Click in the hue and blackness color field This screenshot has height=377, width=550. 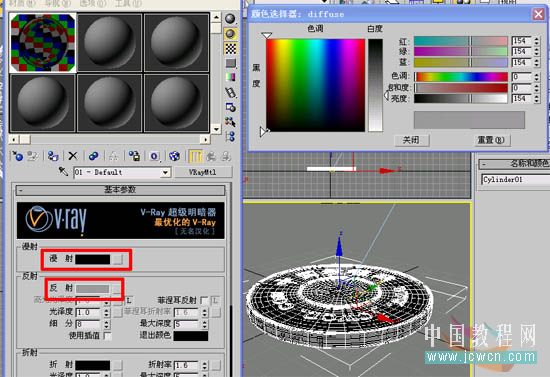315,85
